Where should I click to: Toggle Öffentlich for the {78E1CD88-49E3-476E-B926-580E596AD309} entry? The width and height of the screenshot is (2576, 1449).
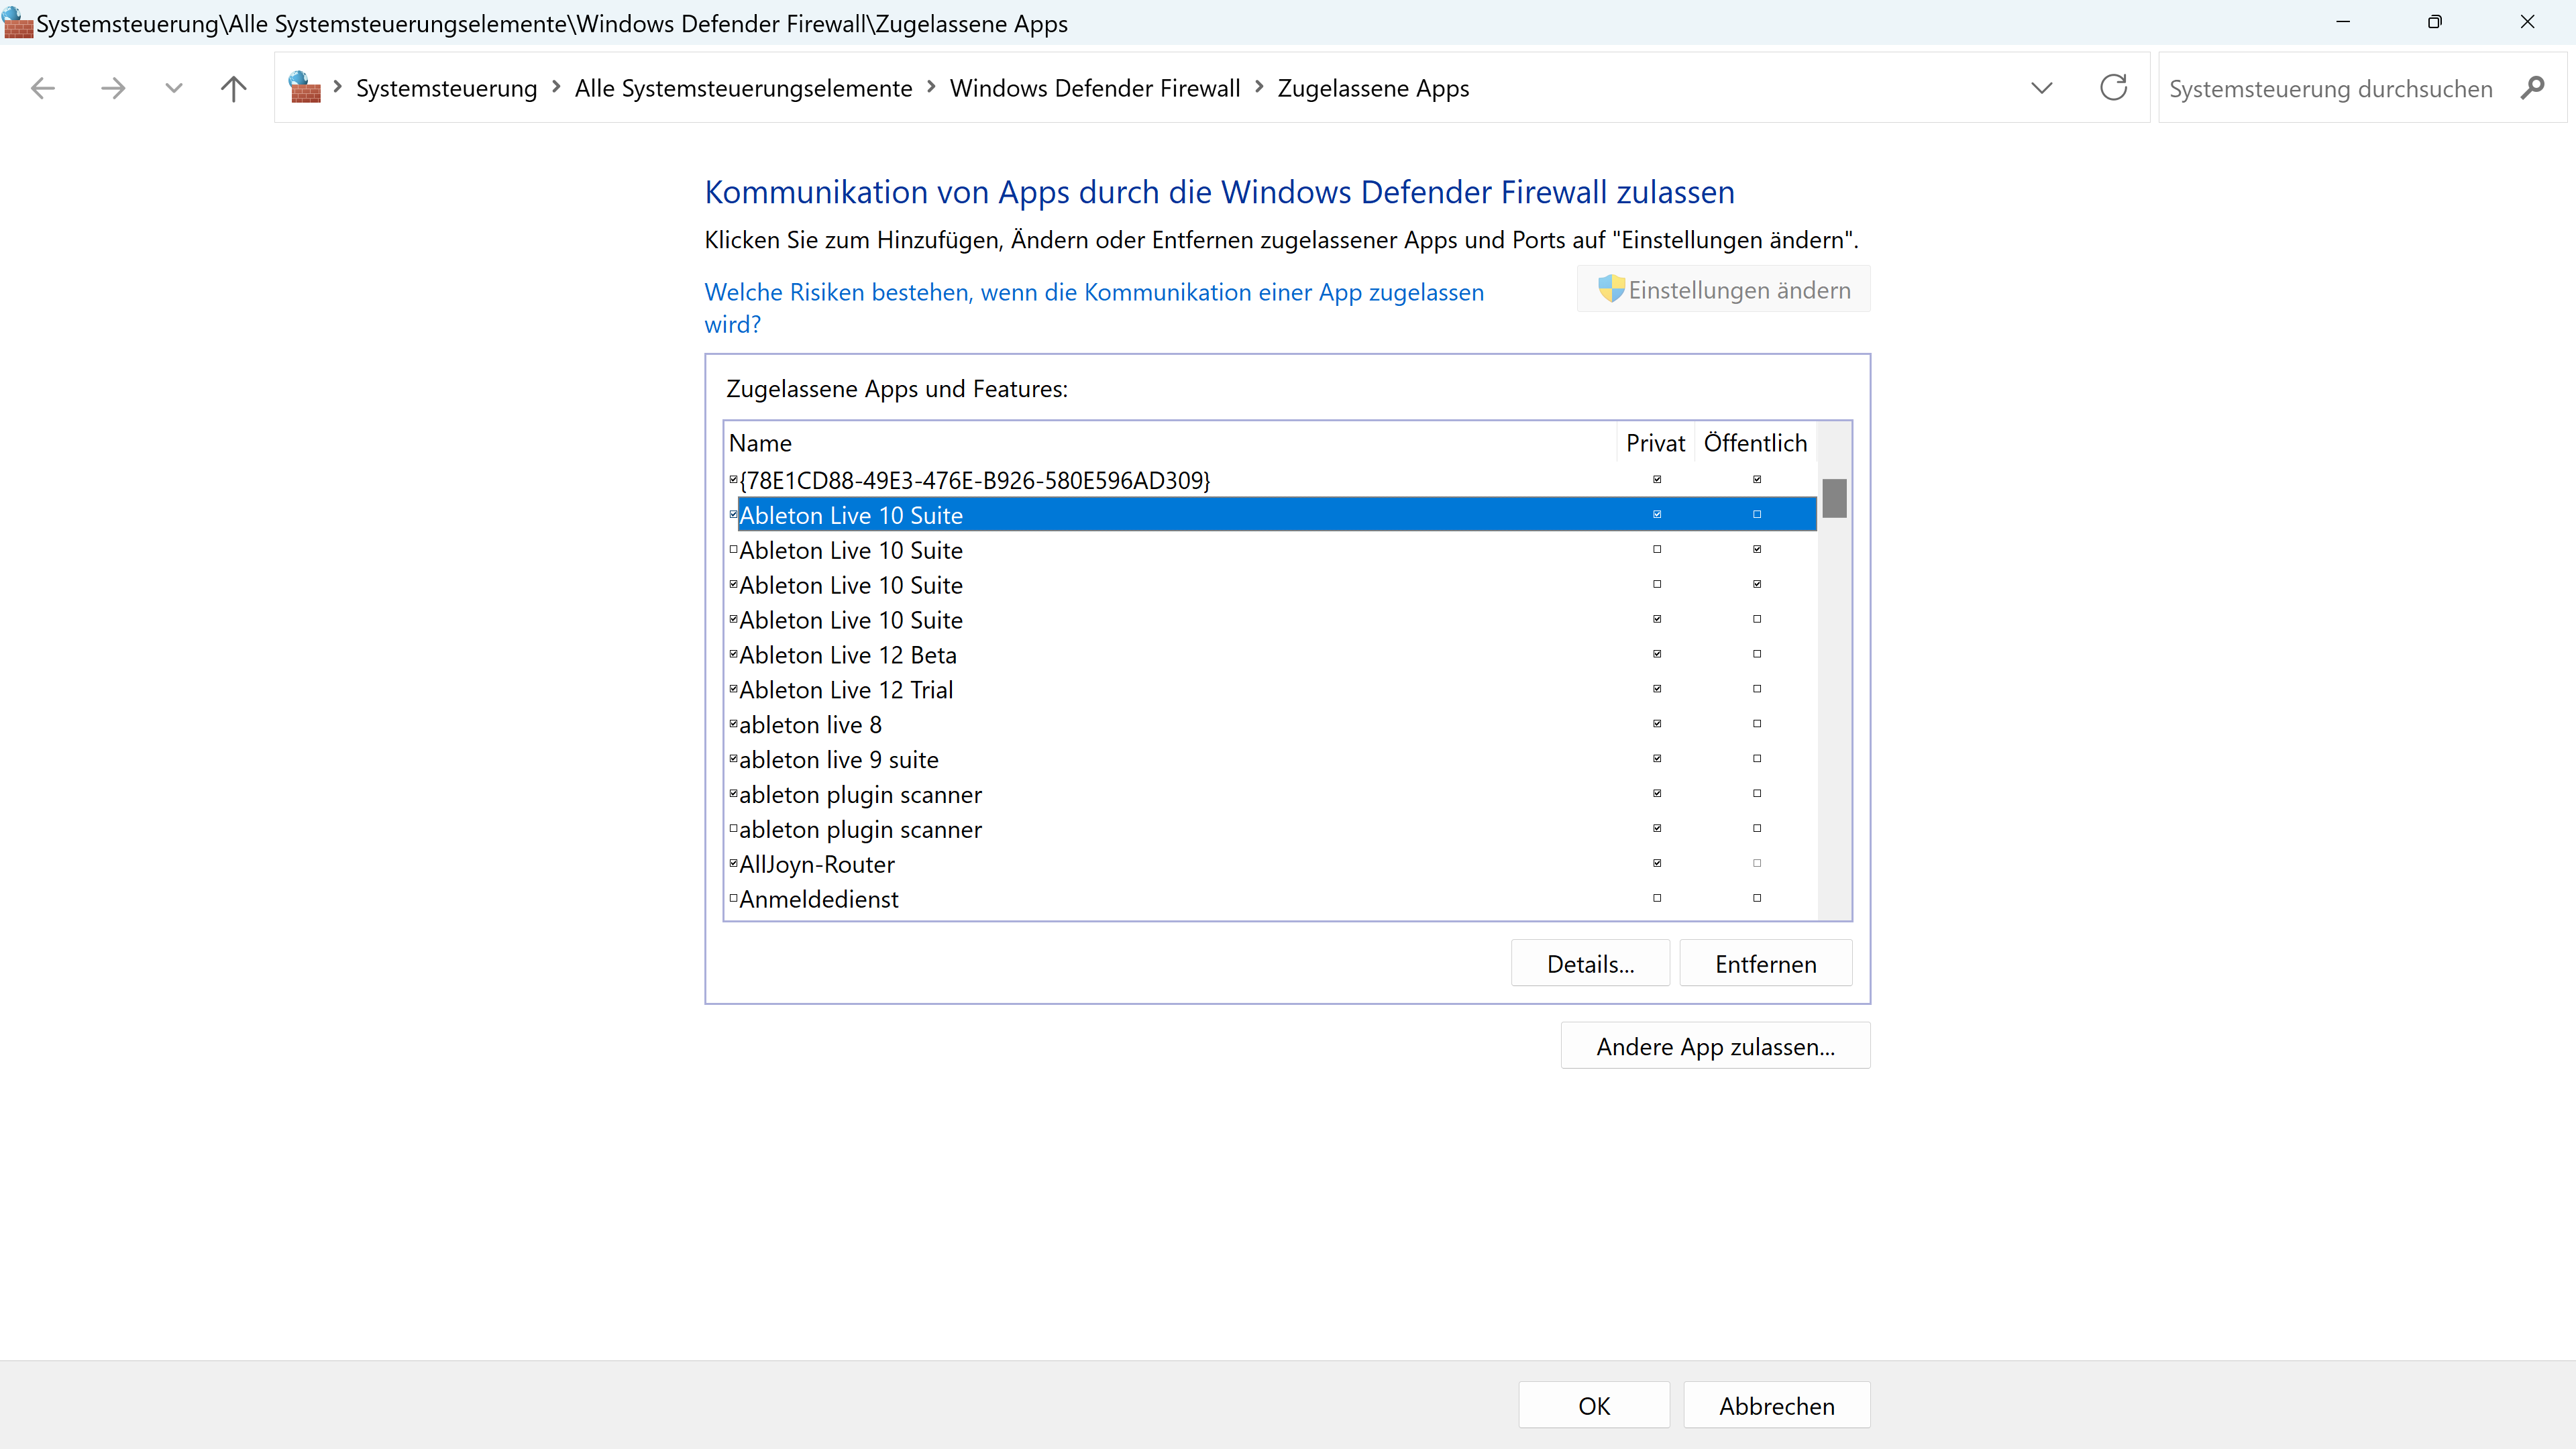pos(1757,480)
